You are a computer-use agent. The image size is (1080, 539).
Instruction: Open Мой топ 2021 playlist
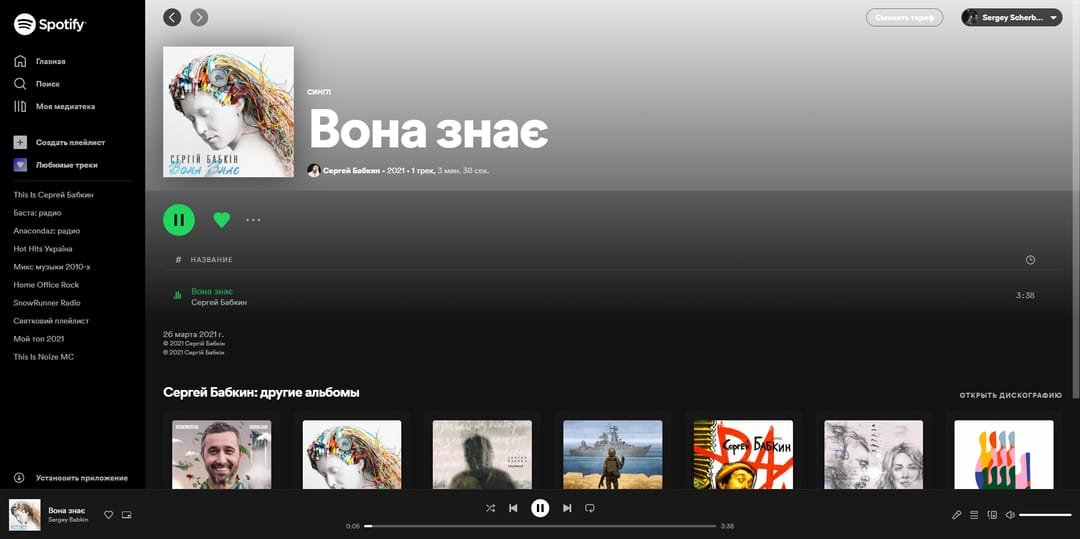point(39,339)
